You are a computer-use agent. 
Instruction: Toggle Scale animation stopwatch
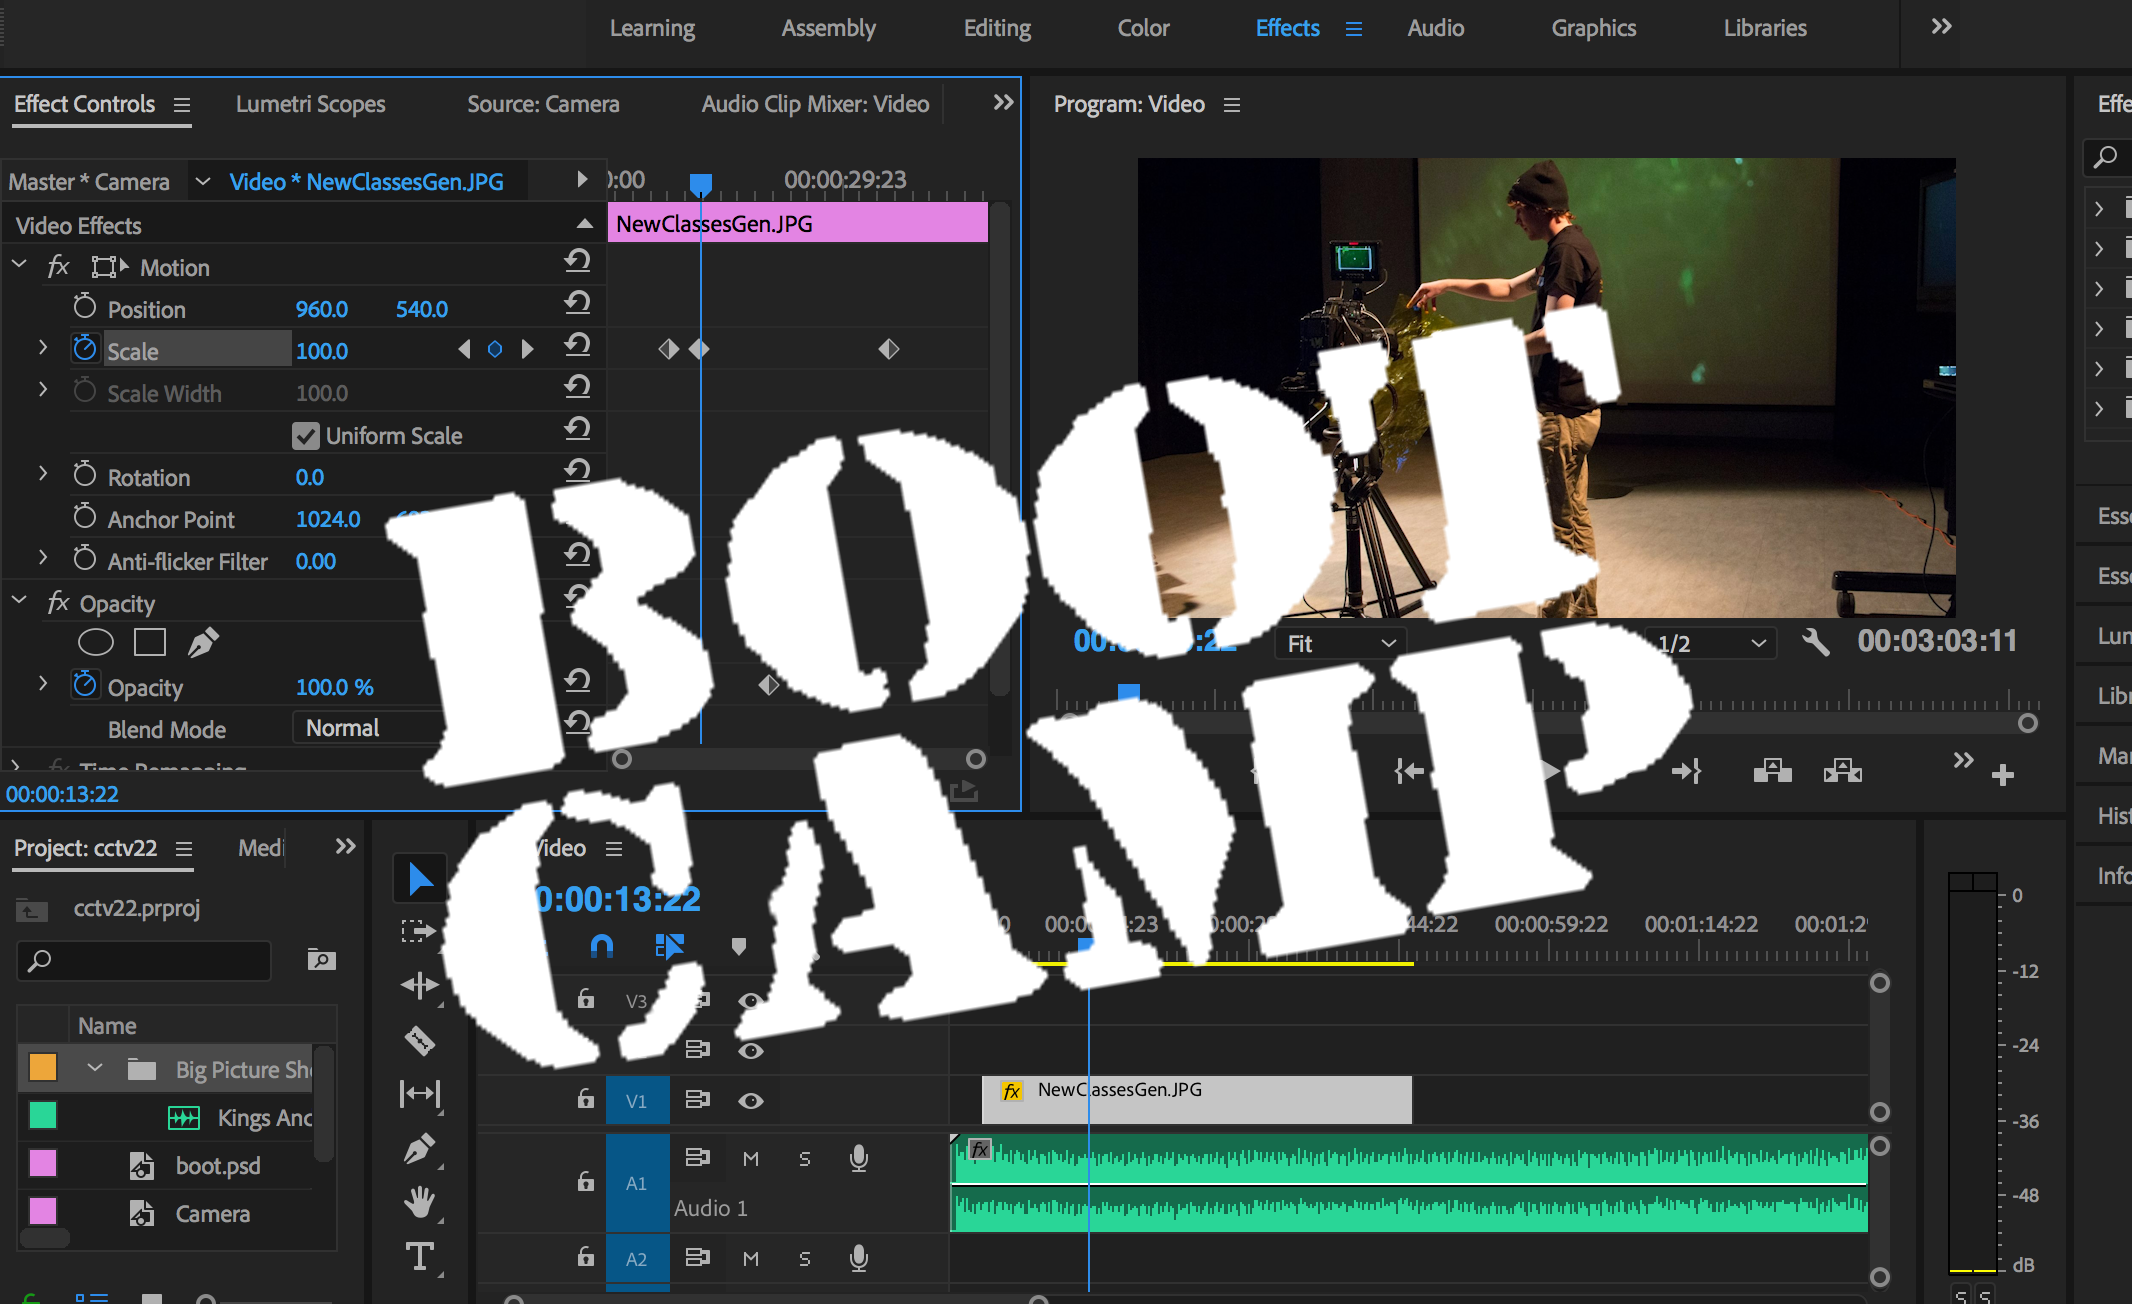pyautogui.click(x=85, y=348)
